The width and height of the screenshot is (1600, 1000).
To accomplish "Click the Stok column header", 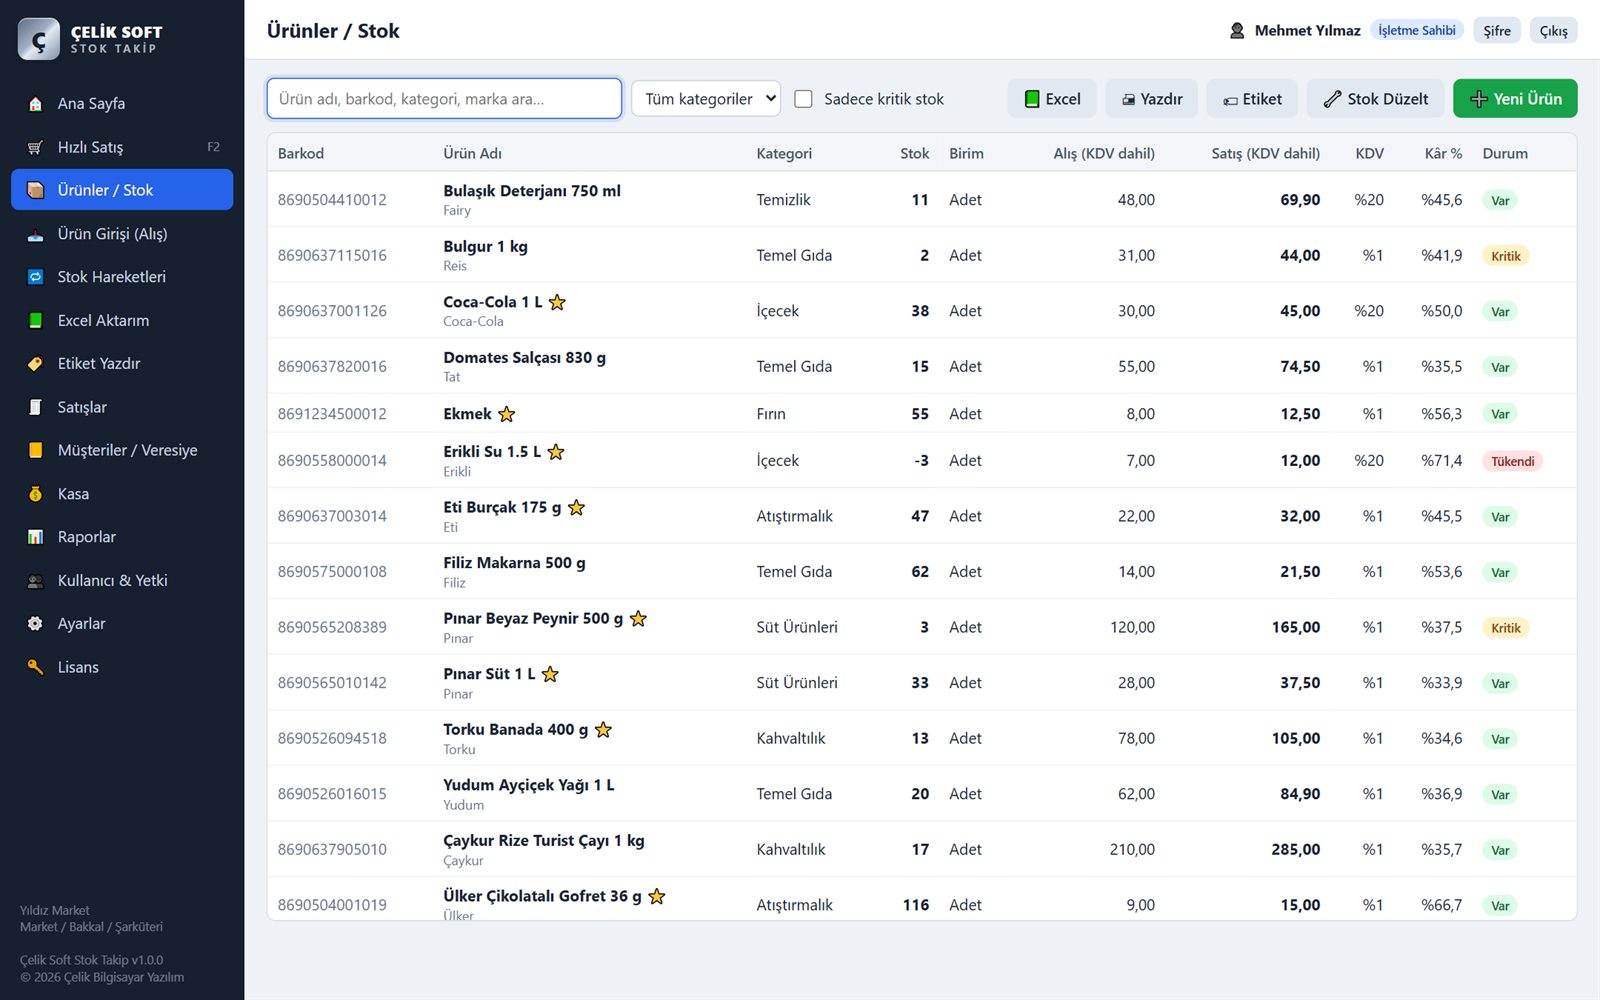I will [x=914, y=154].
